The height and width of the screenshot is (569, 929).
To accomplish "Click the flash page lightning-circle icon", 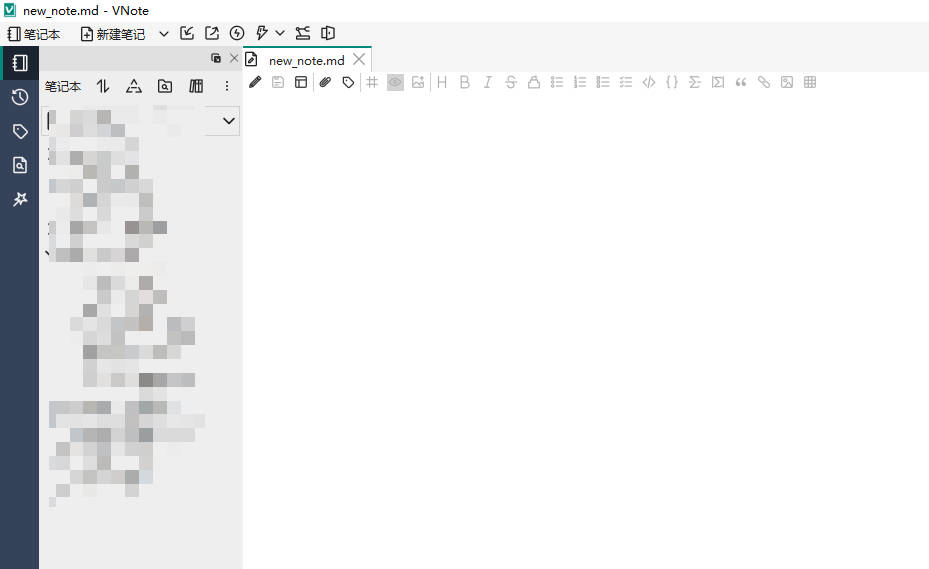I will tap(237, 33).
